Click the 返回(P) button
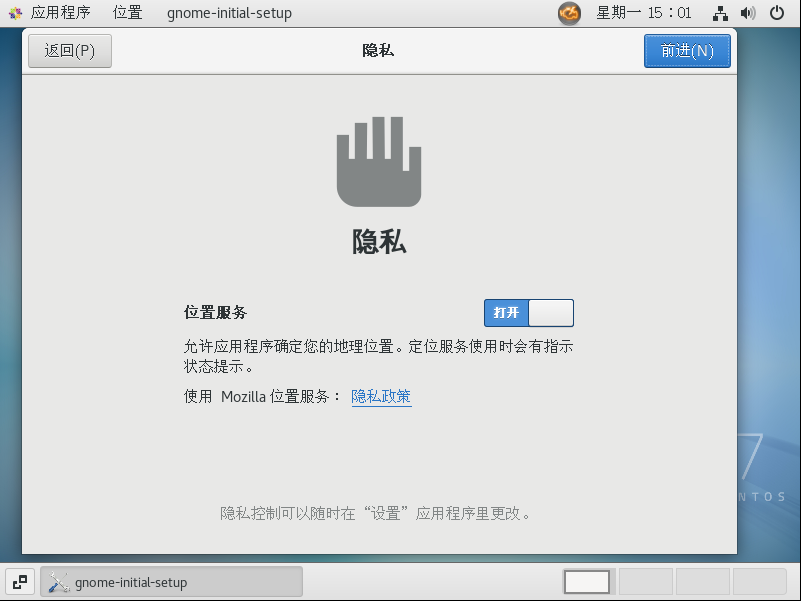The image size is (801, 601). [x=69, y=51]
